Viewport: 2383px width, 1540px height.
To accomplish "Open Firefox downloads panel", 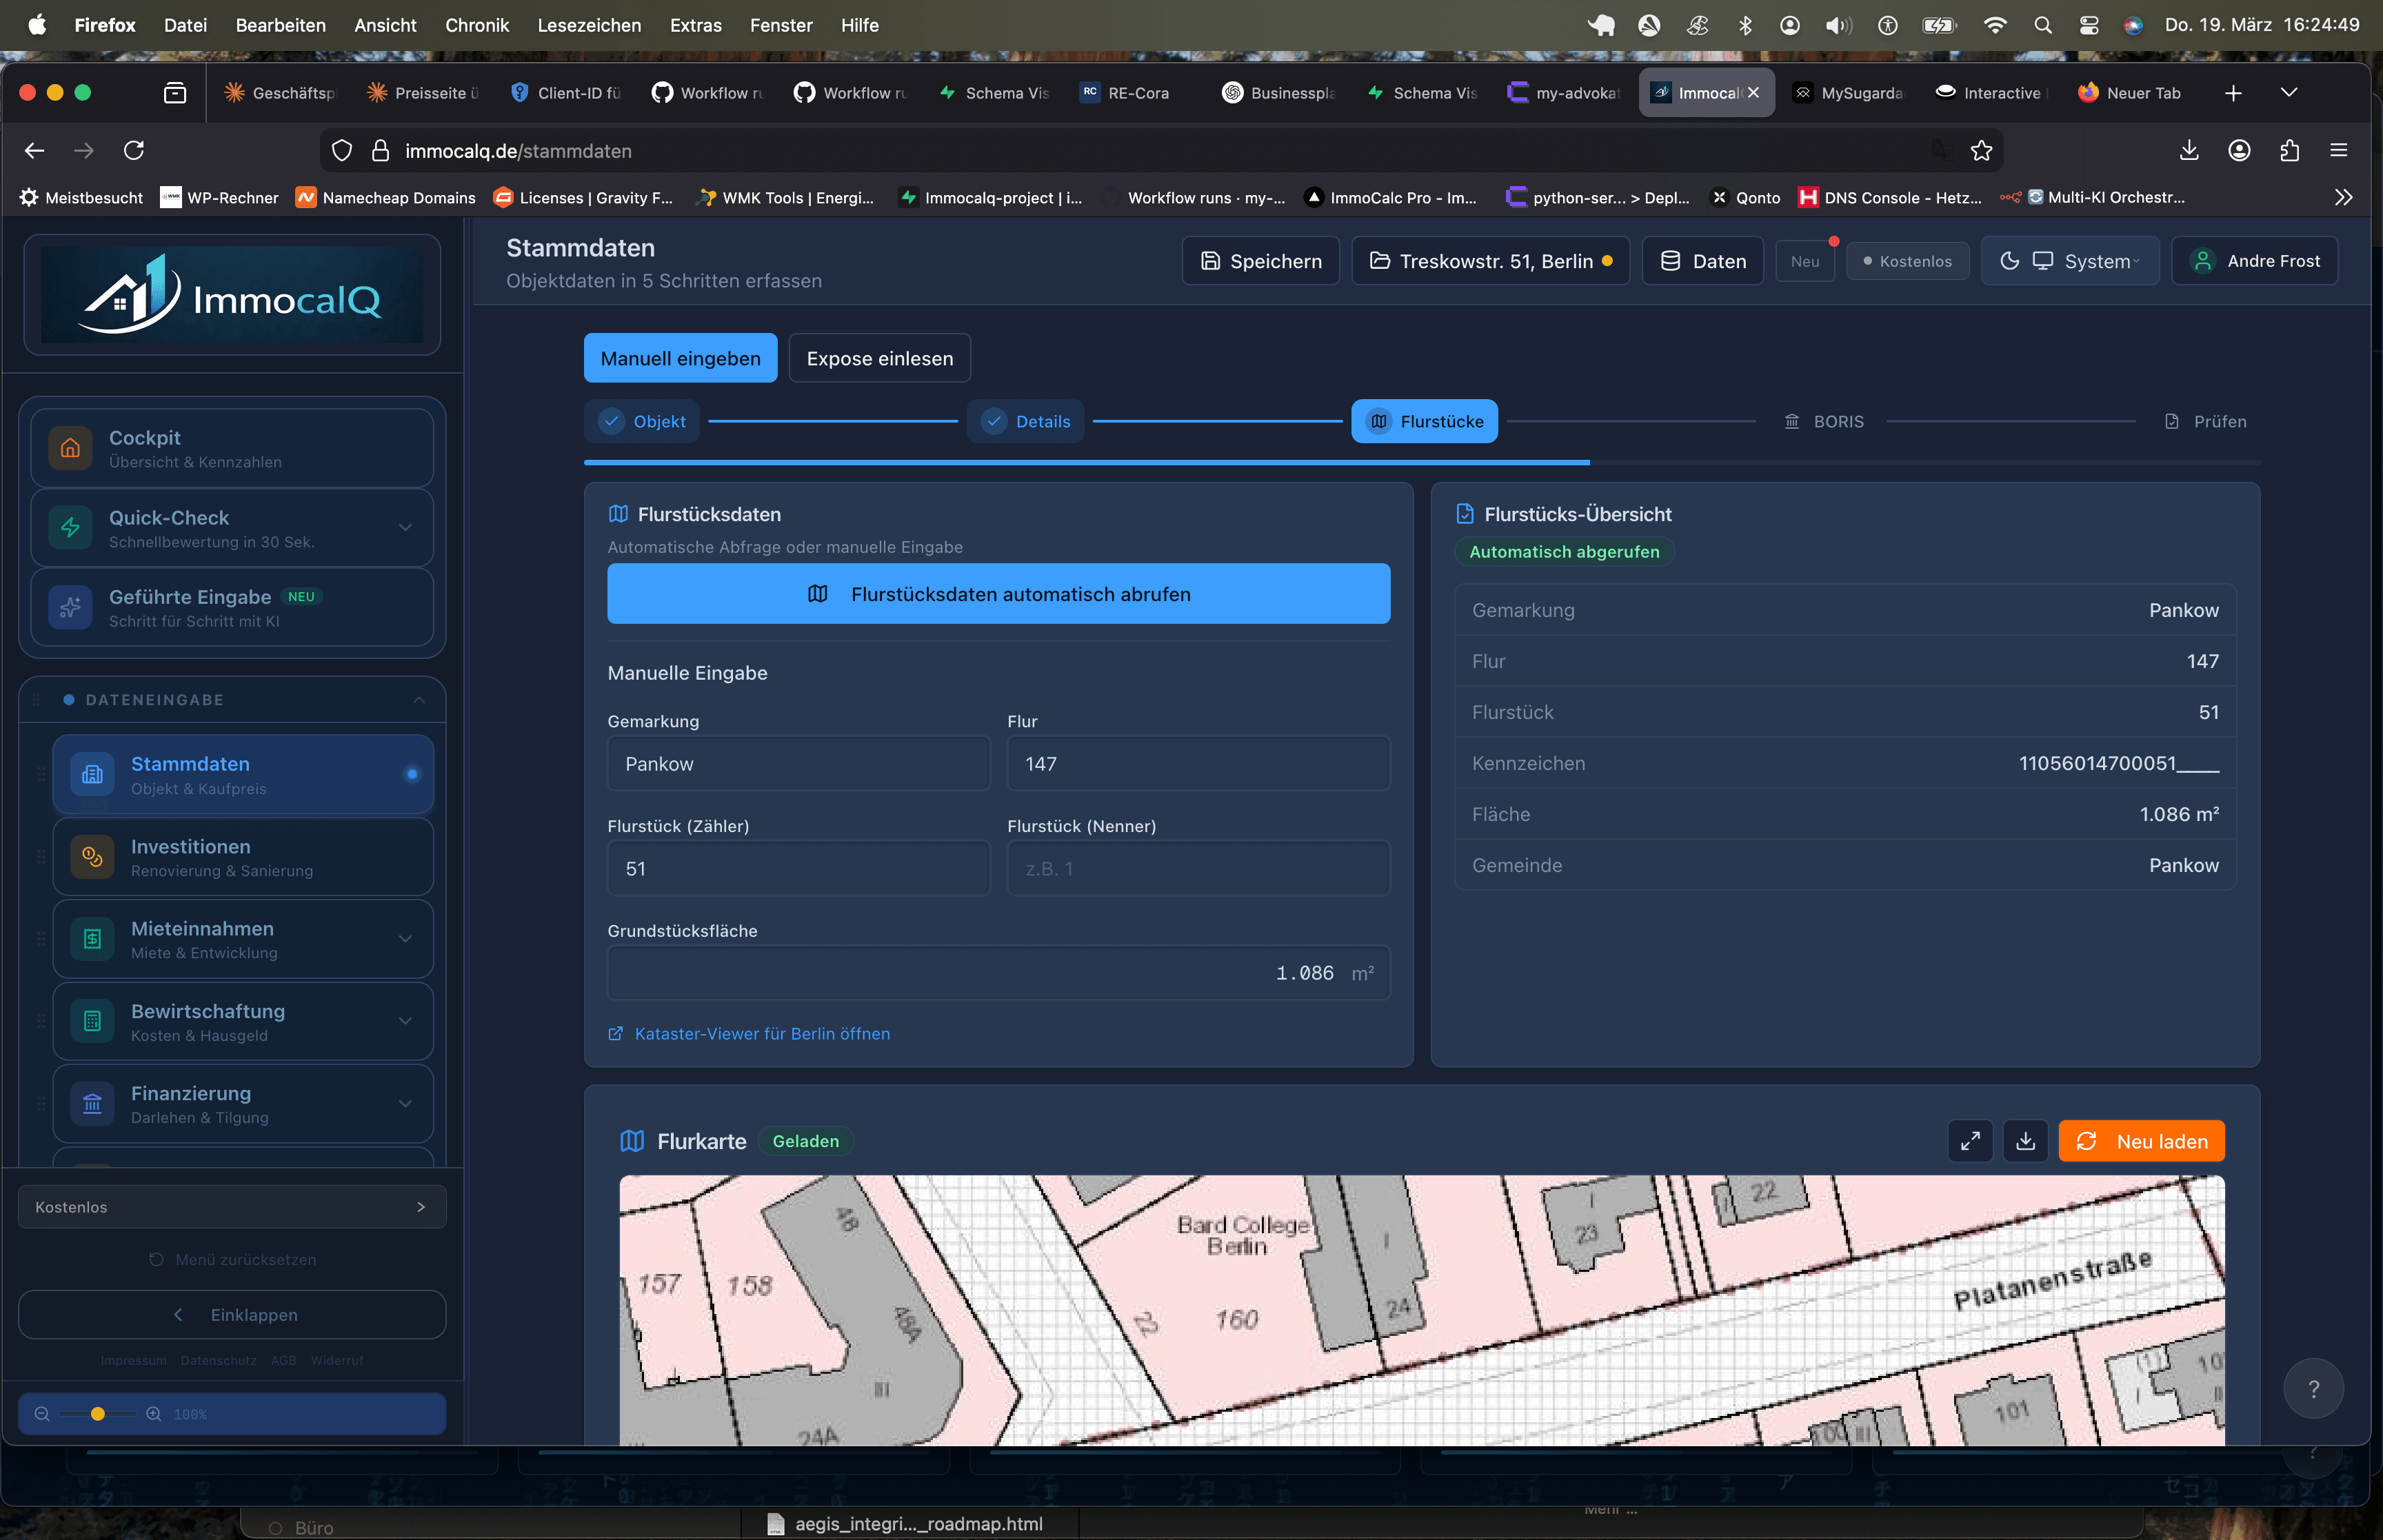I will tap(2189, 150).
